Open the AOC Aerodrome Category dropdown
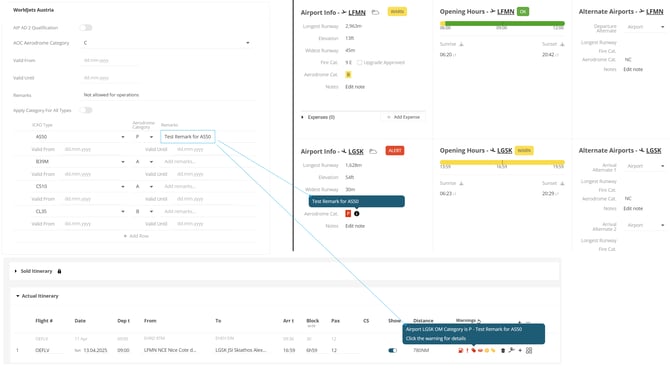The height and width of the screenshot is (375, 670). tap(167, 43)
